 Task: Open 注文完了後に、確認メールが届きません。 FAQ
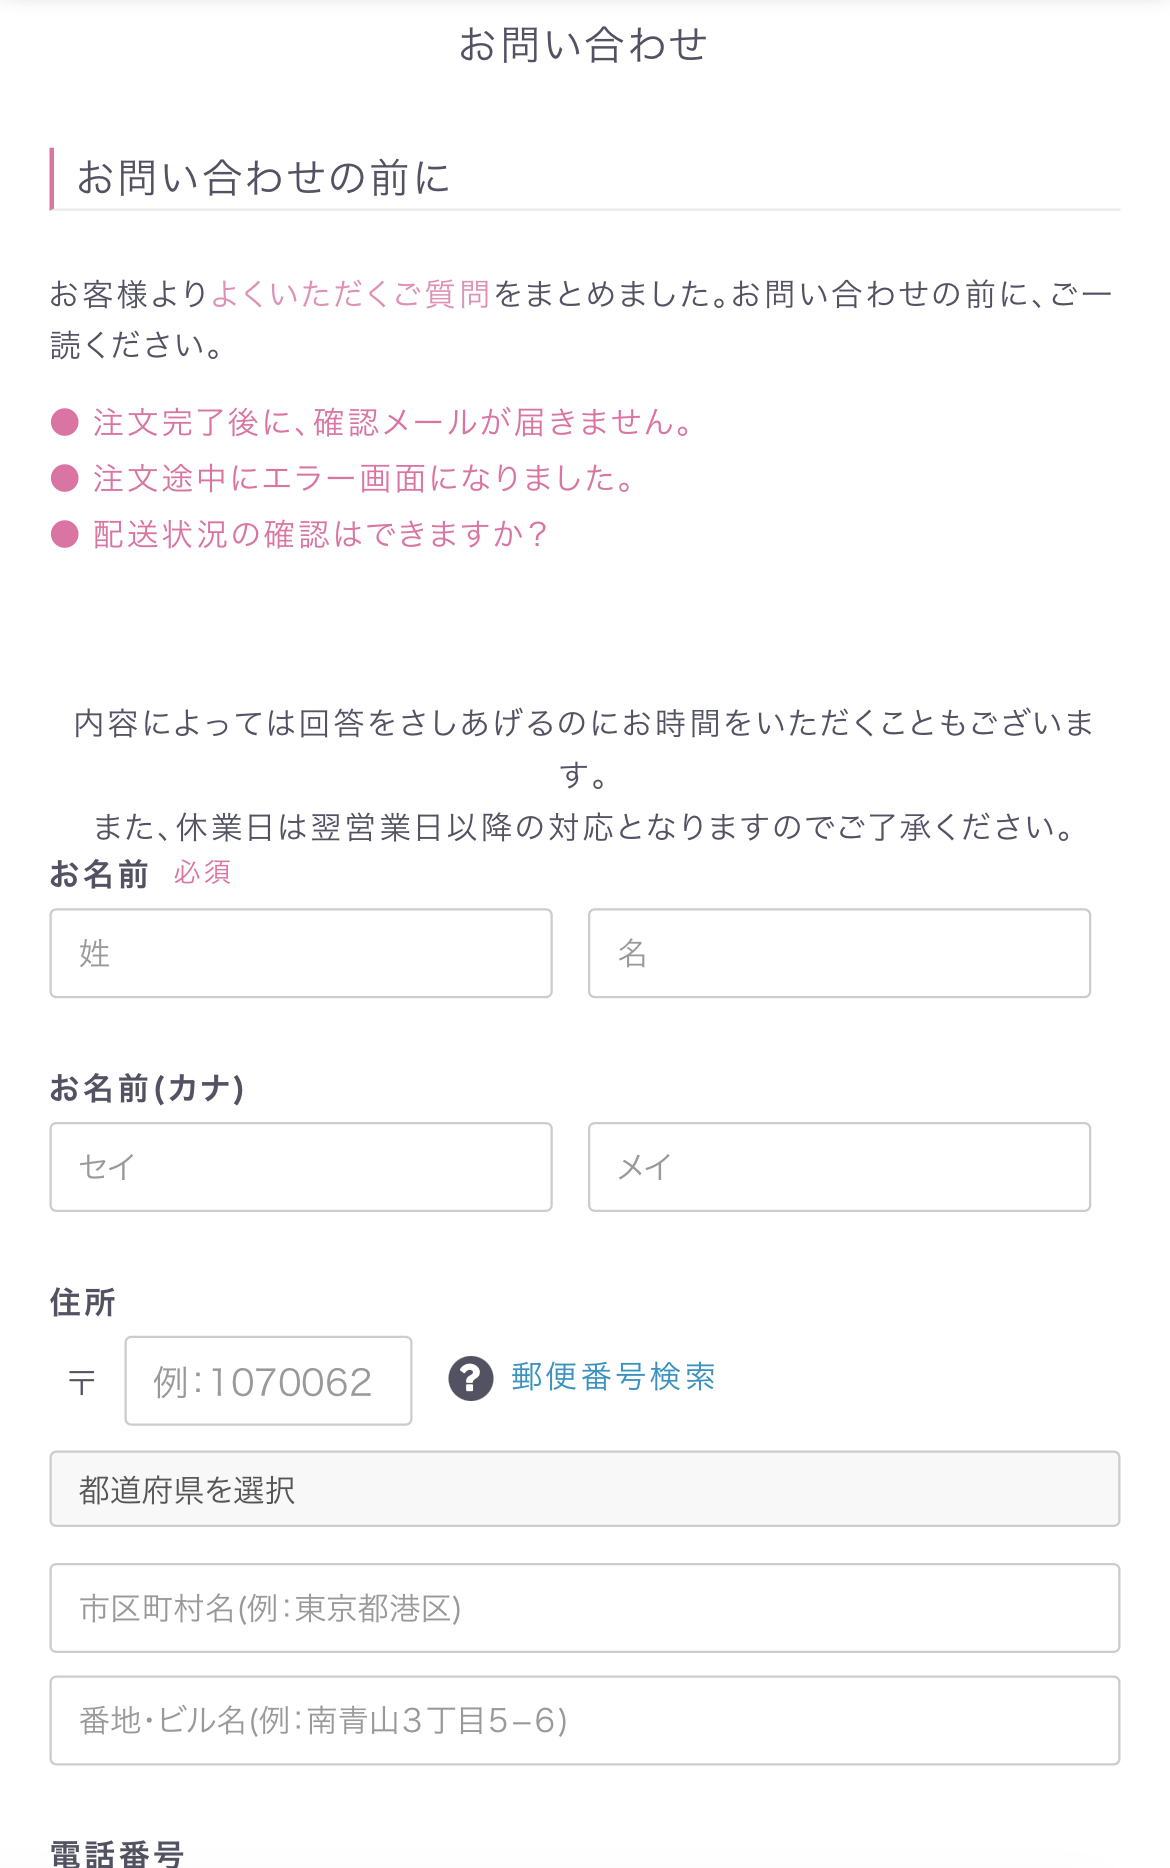click(x=394, y=422)
